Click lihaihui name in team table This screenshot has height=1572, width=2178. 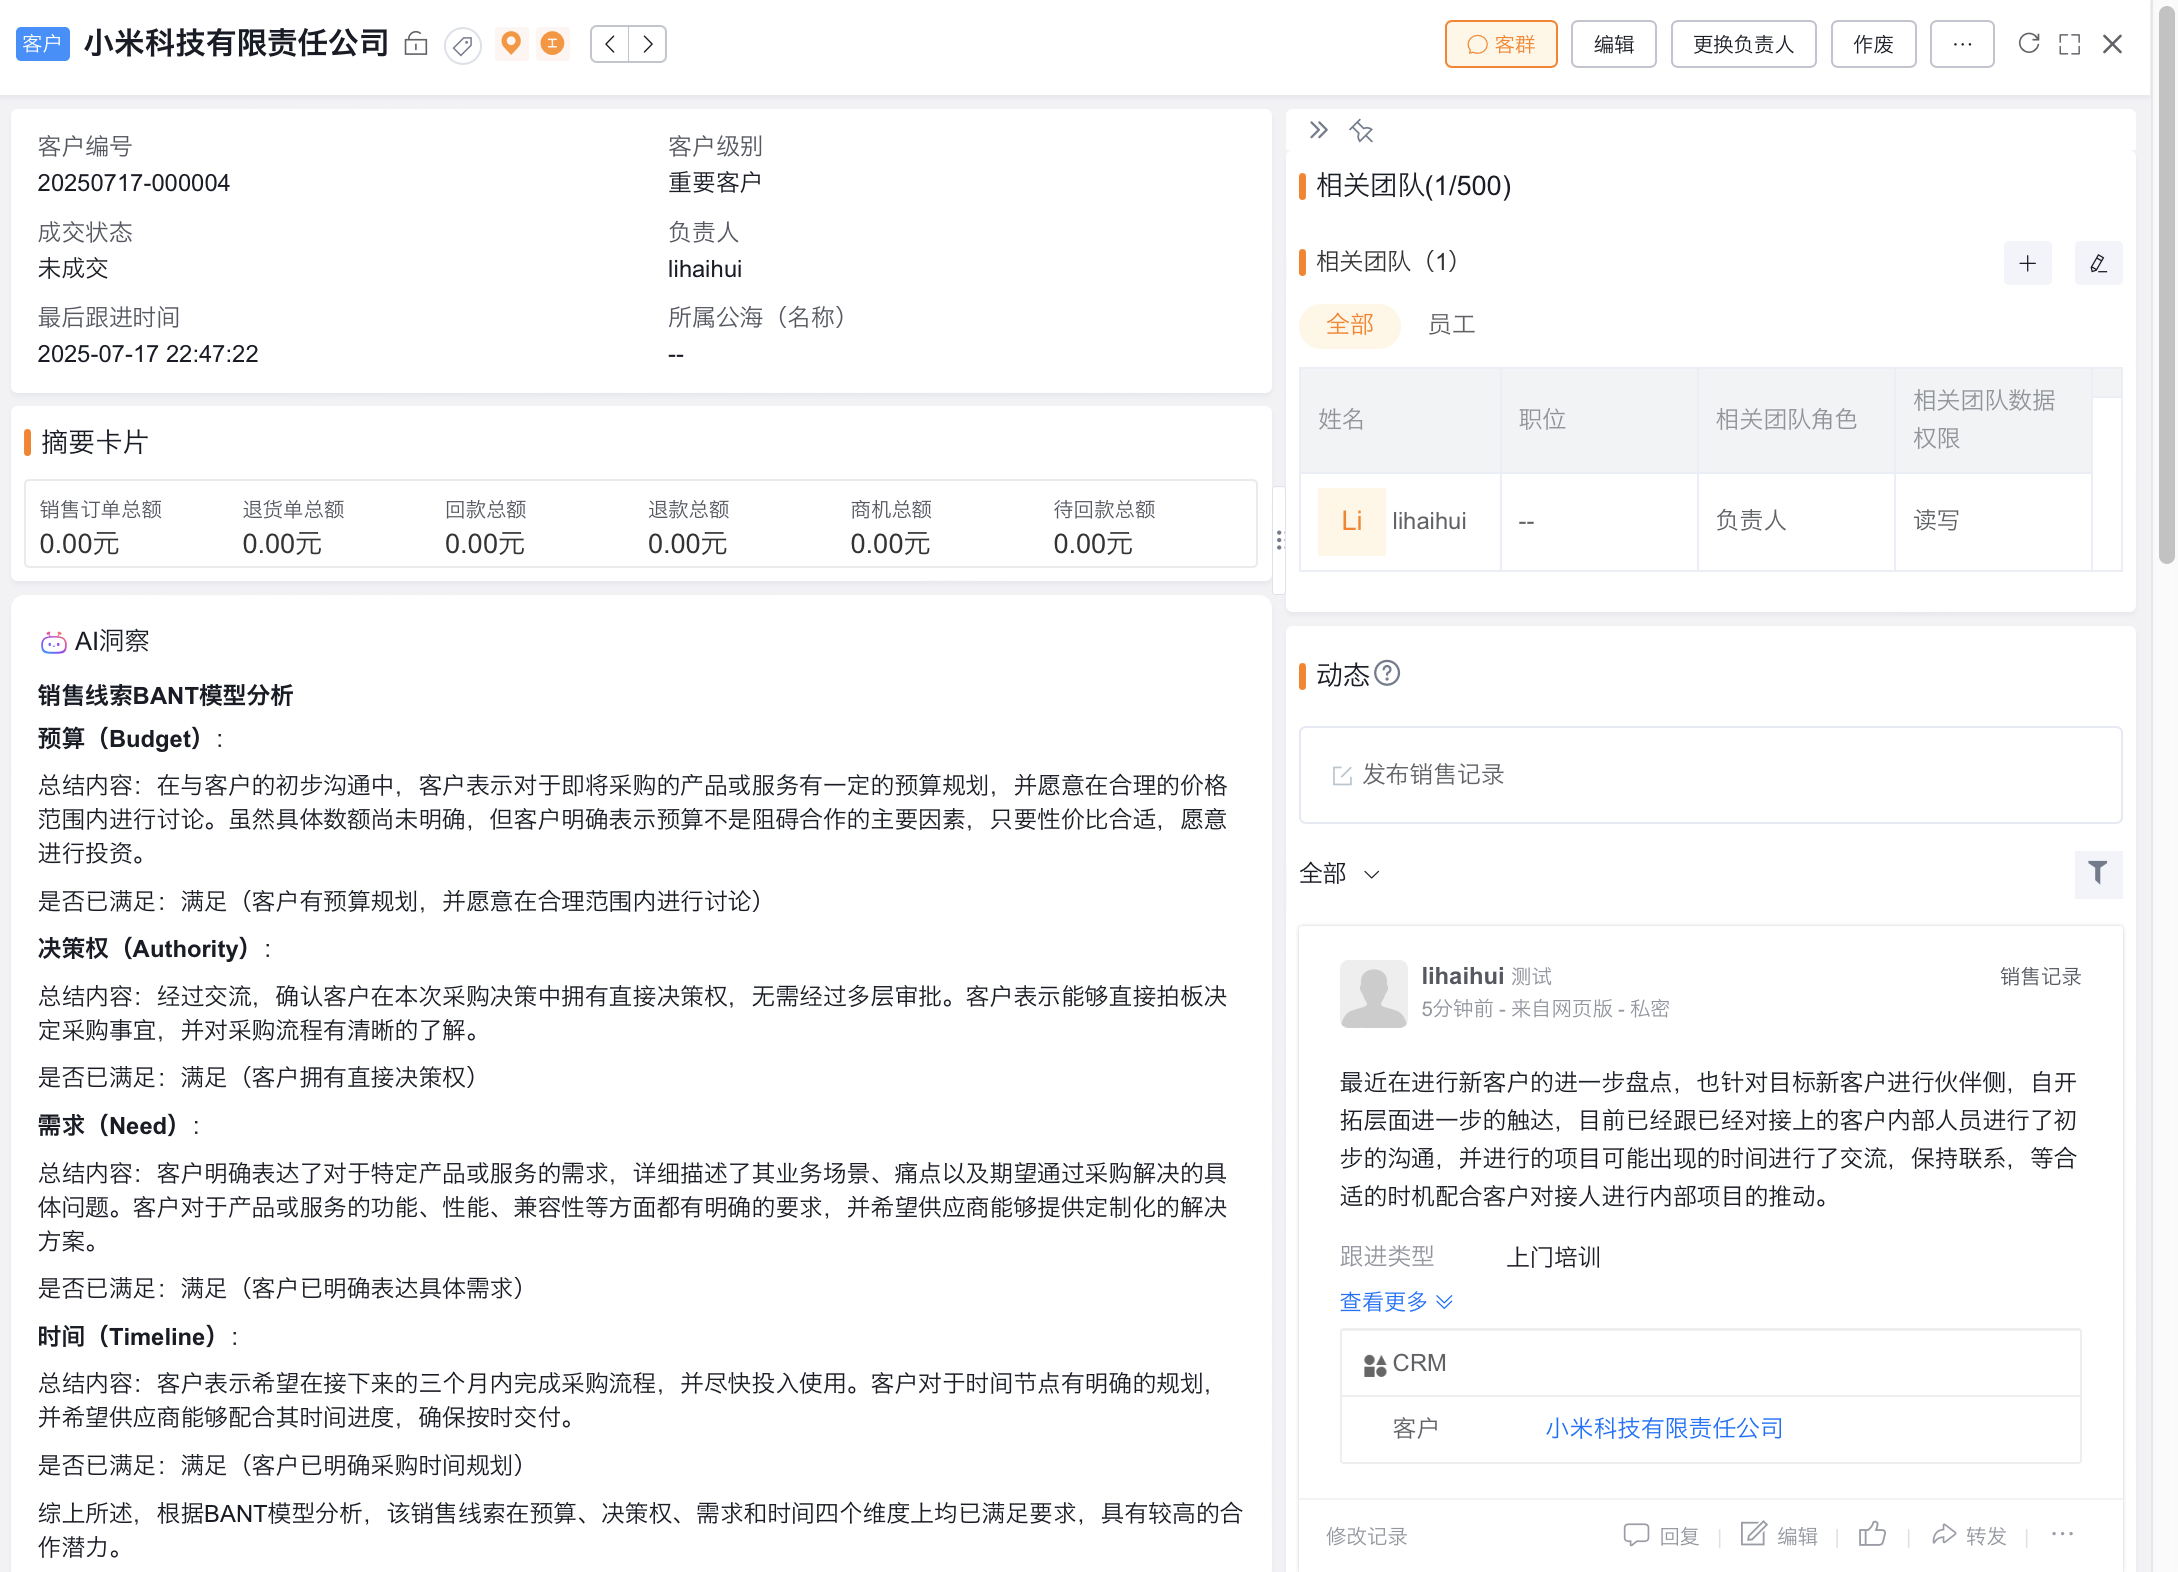click(1429, 521)
